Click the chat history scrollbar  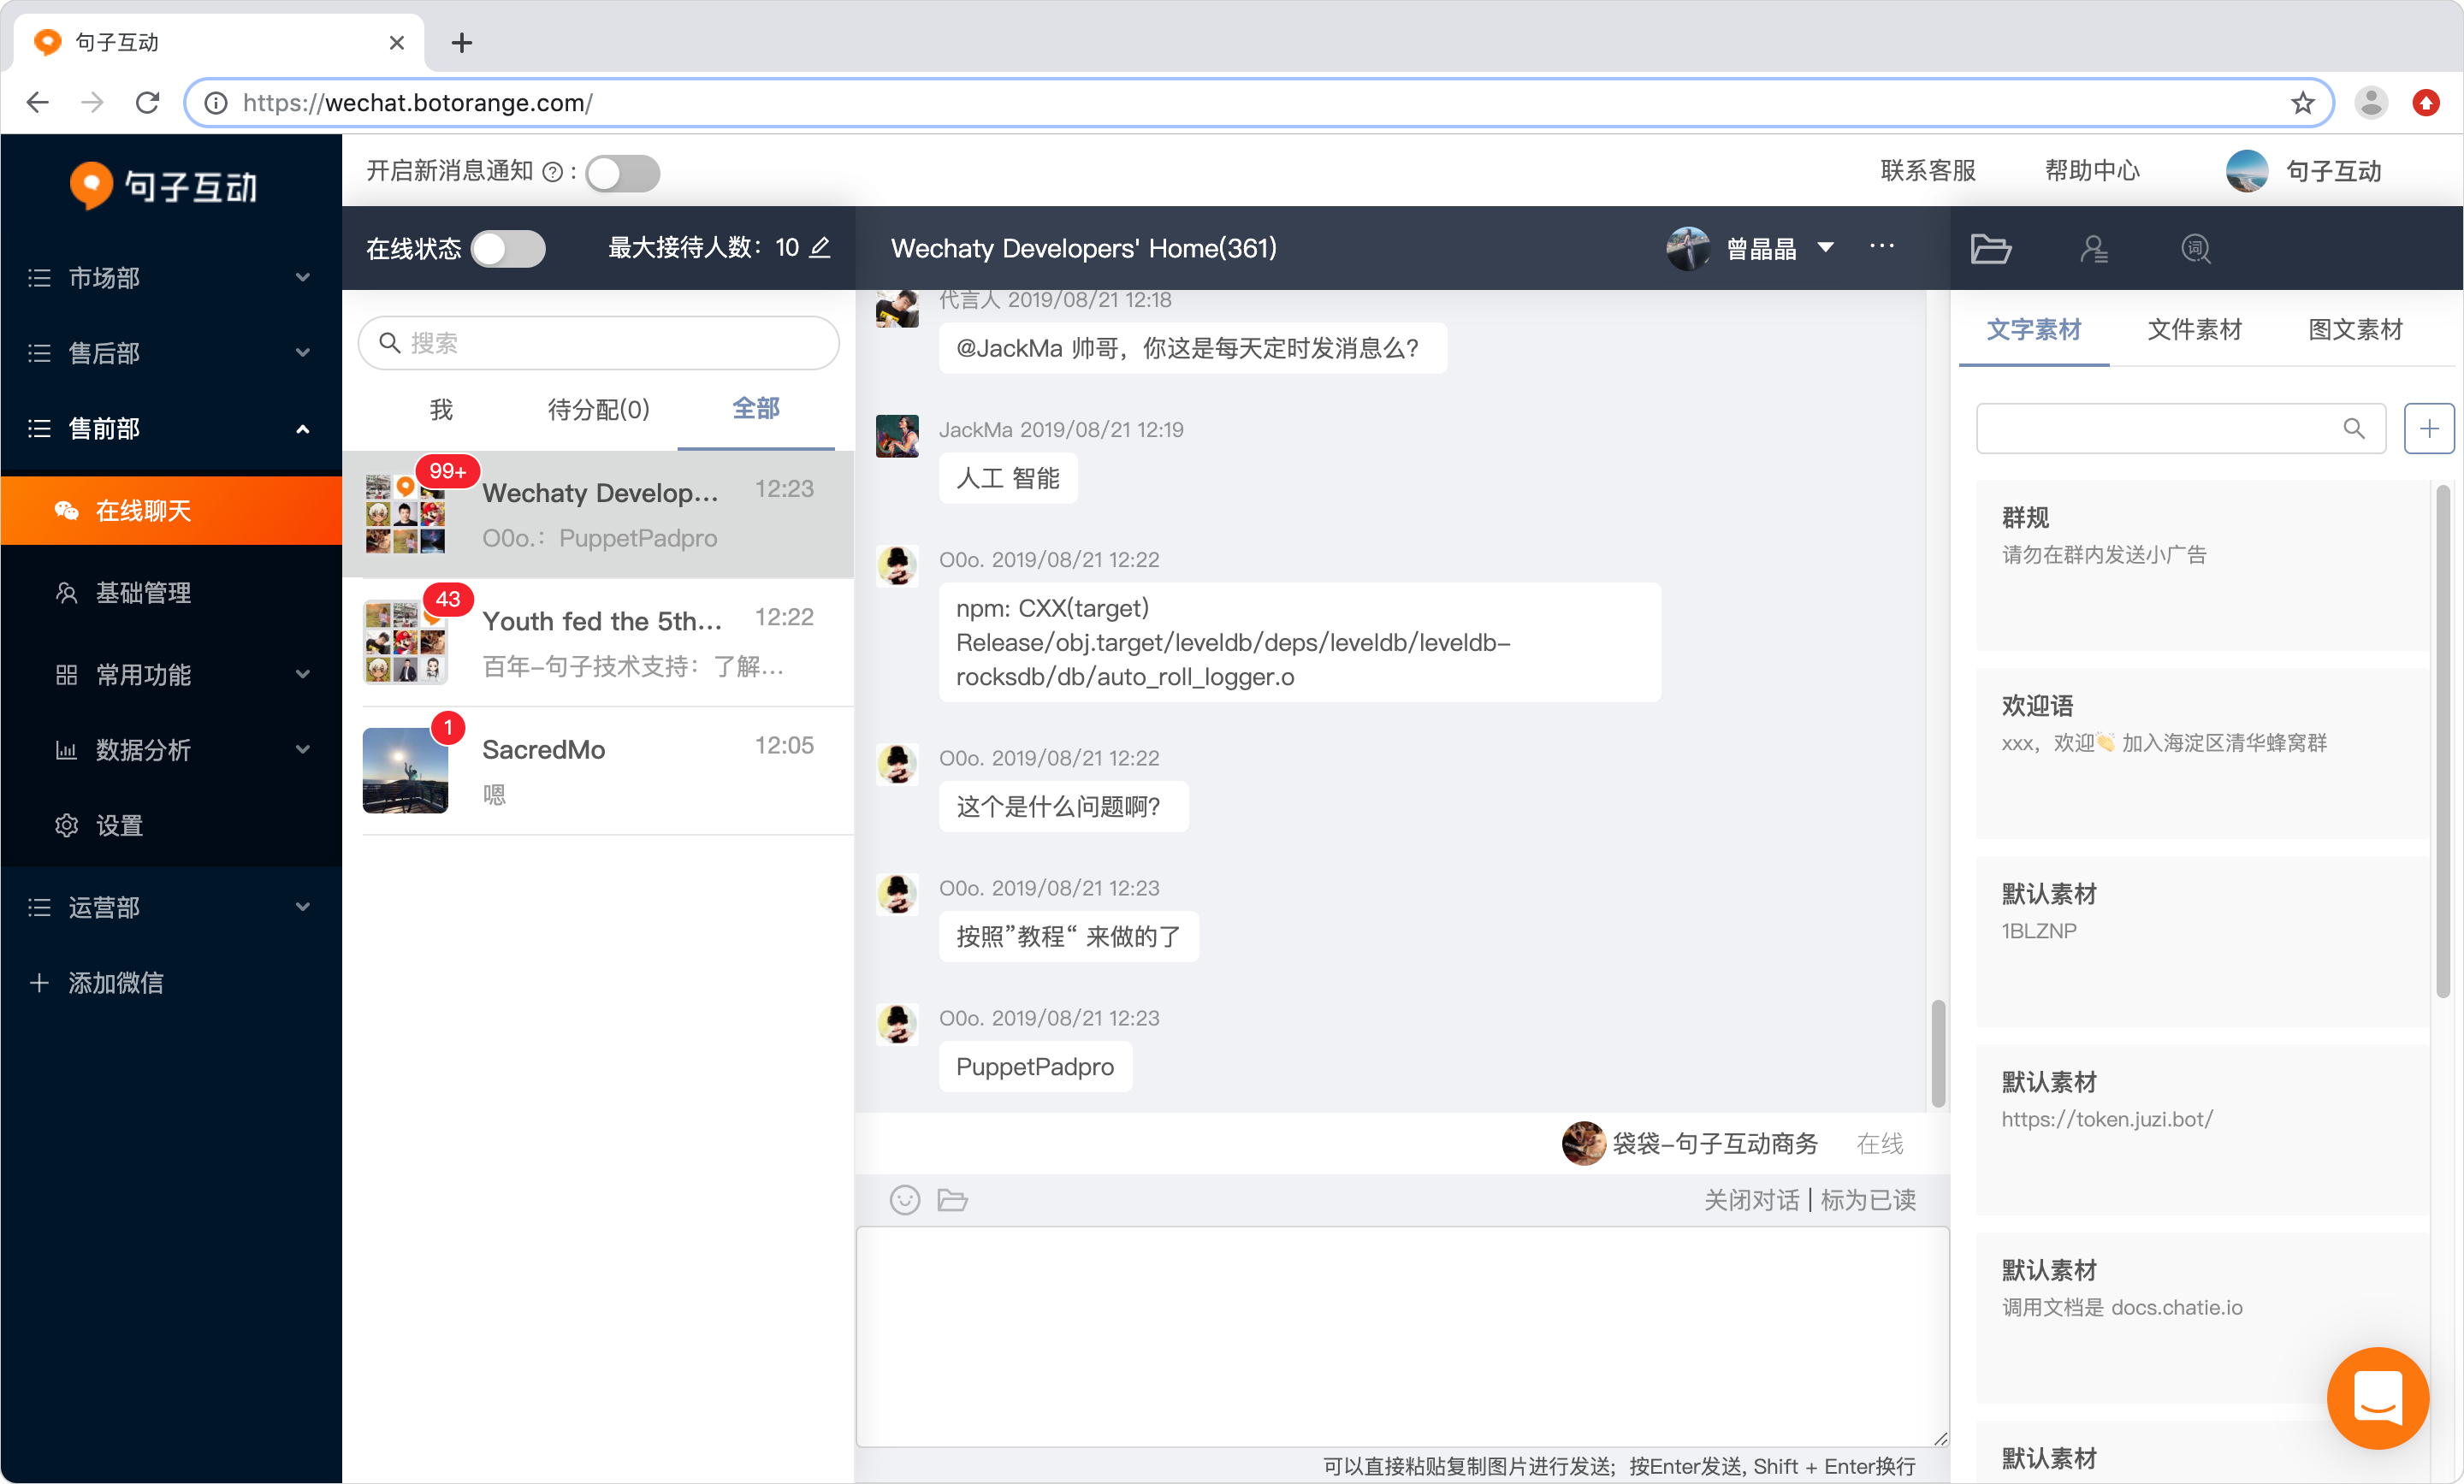tap(1938, 1053)
